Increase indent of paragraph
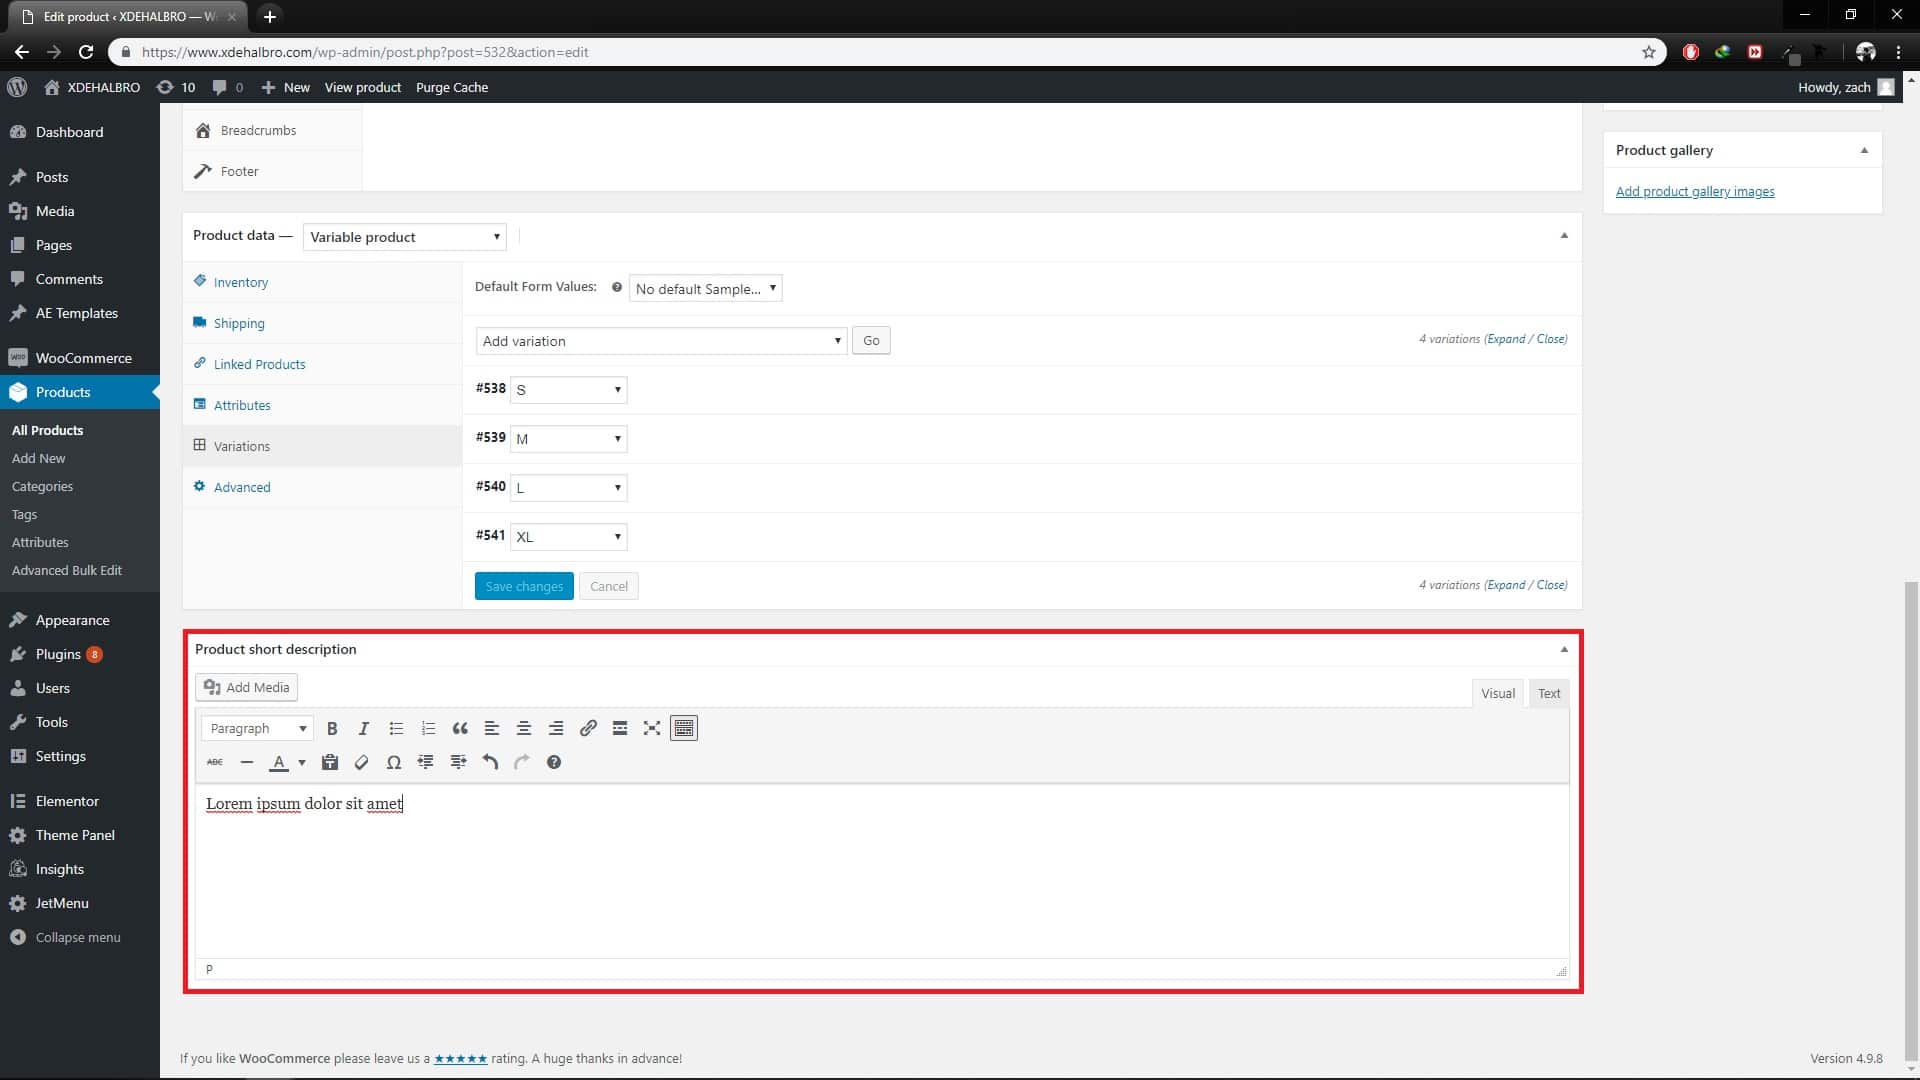 coord(458,762)
